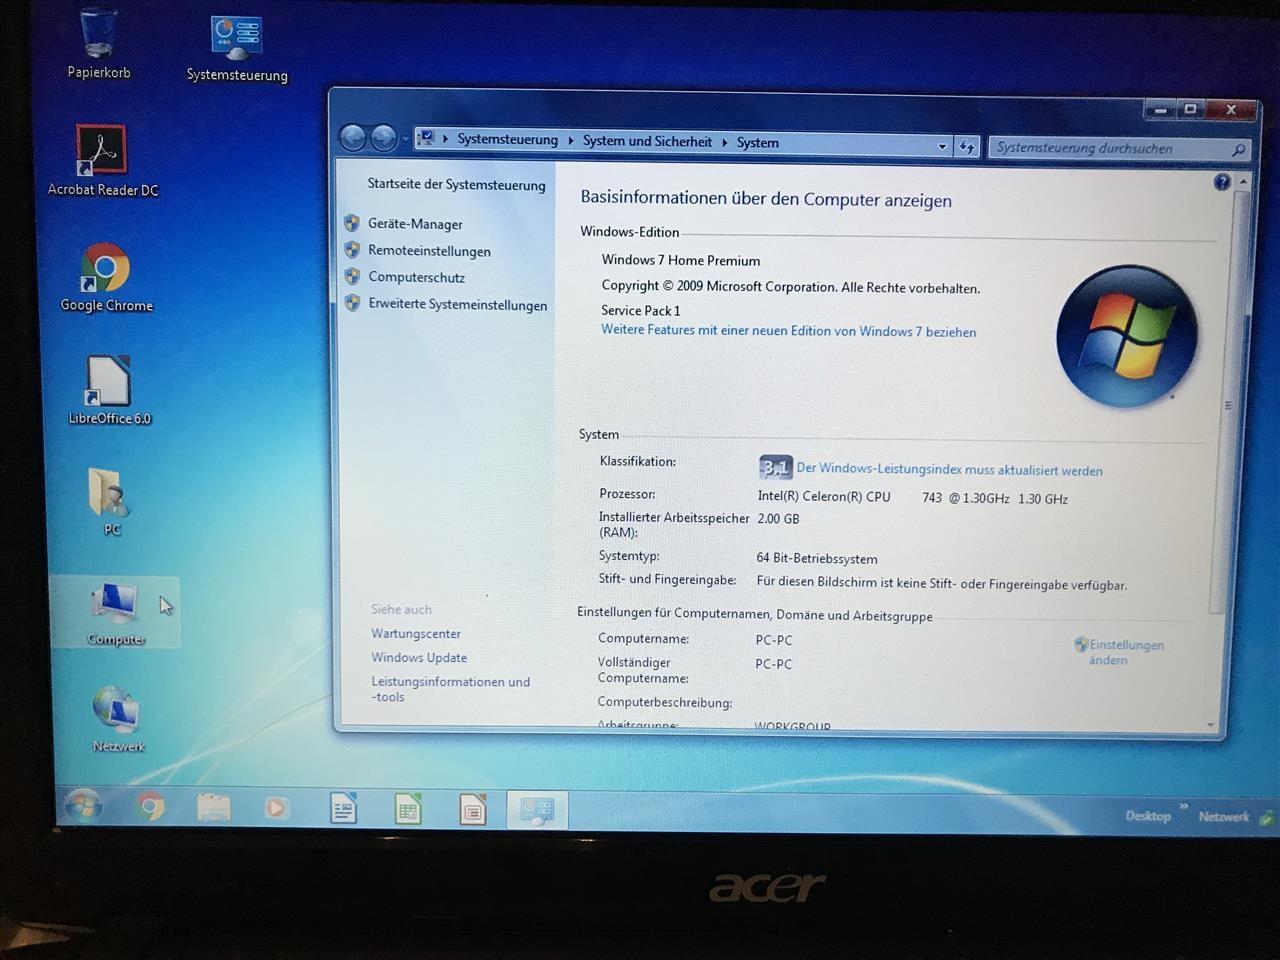Viewport: 1280px width, 960px height.
Task: Select the Computer desktop icon
Action: pos(115,613)
